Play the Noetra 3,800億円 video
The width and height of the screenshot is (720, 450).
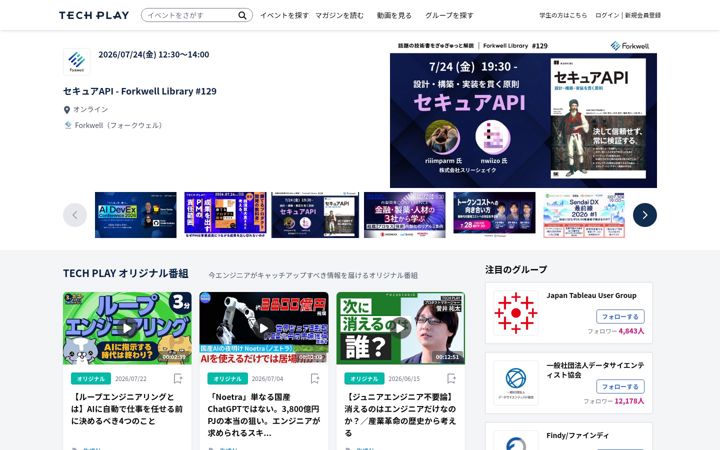point(264,328)
